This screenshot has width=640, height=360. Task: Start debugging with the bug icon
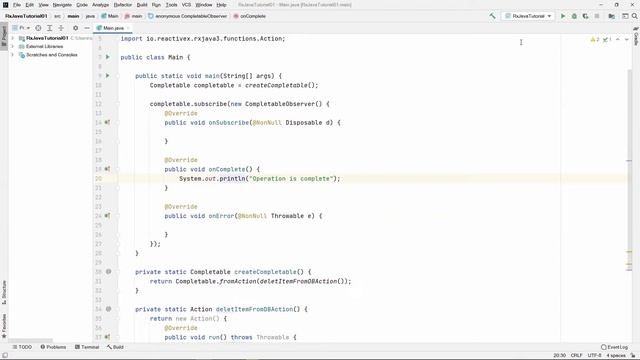click(x=574, y=16)
